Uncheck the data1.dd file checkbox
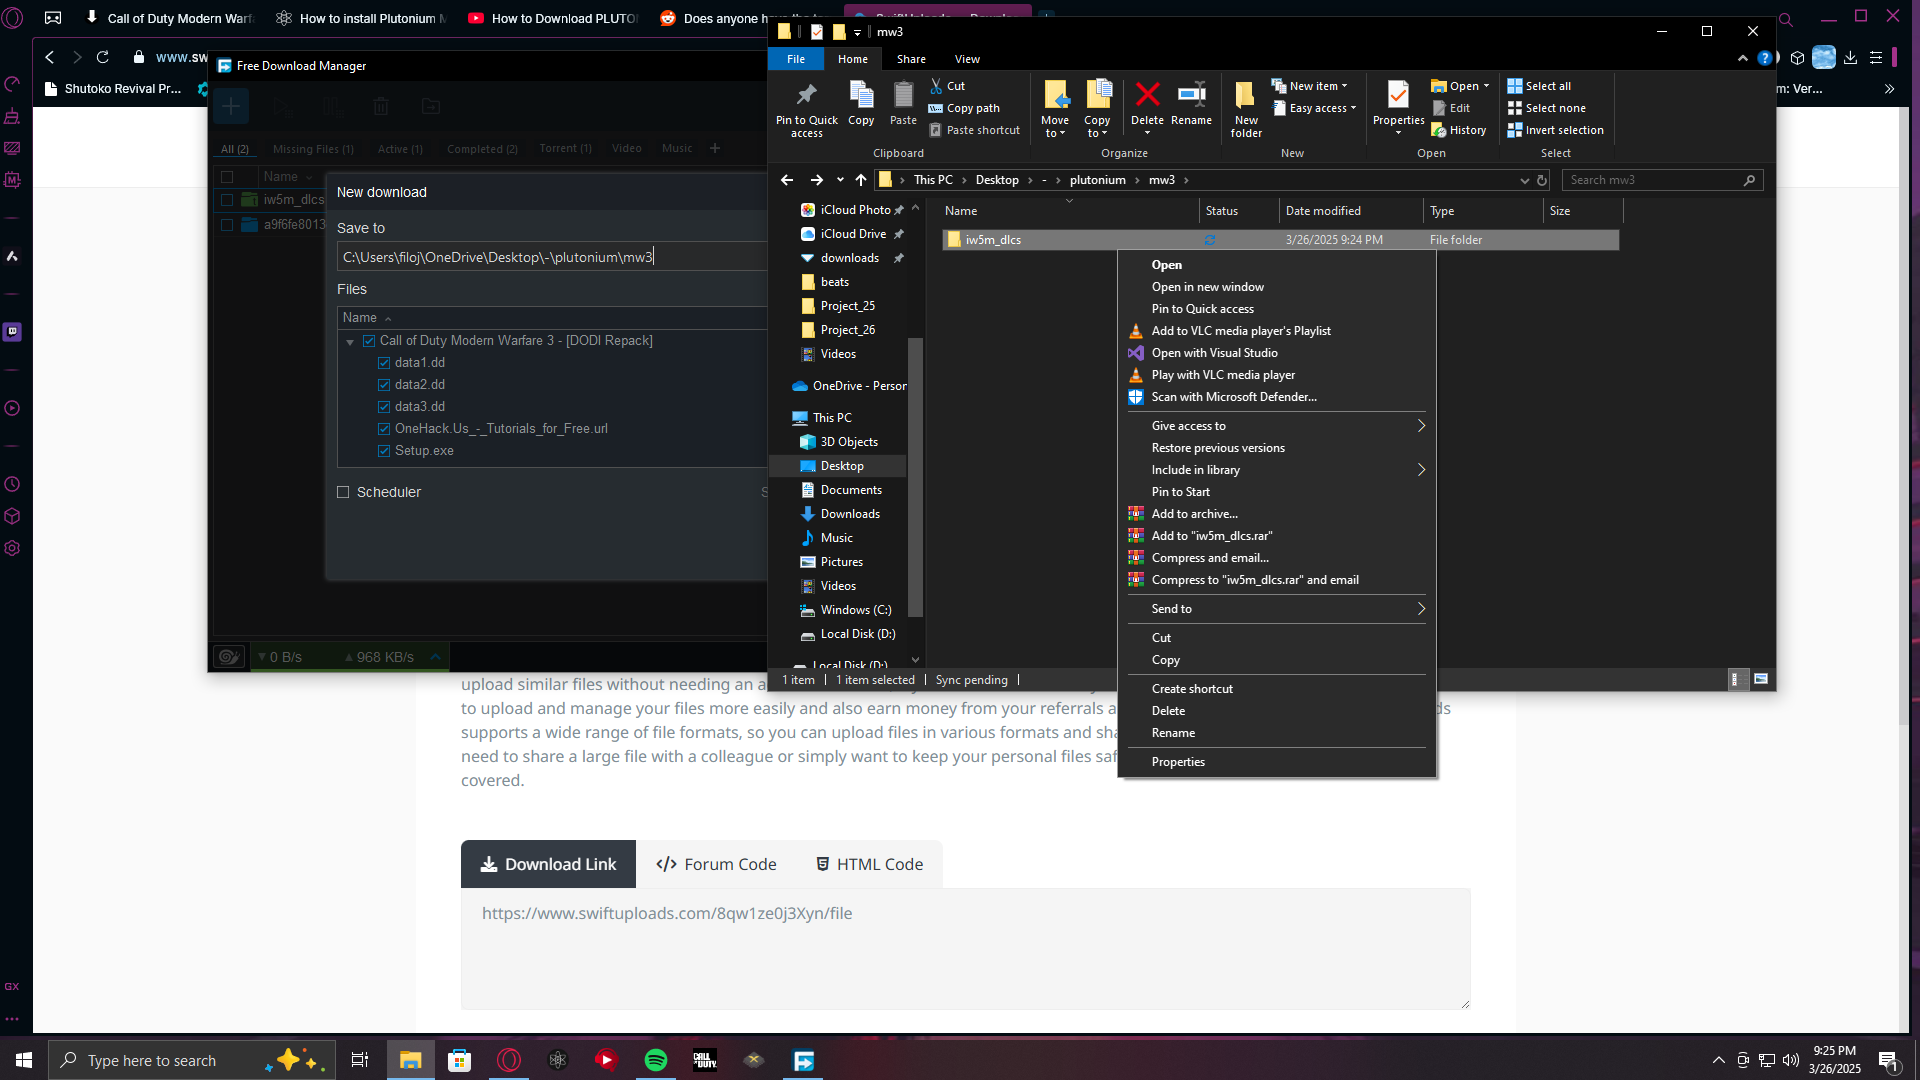This screenshot has width=1920, height=1080. (384, 363)
